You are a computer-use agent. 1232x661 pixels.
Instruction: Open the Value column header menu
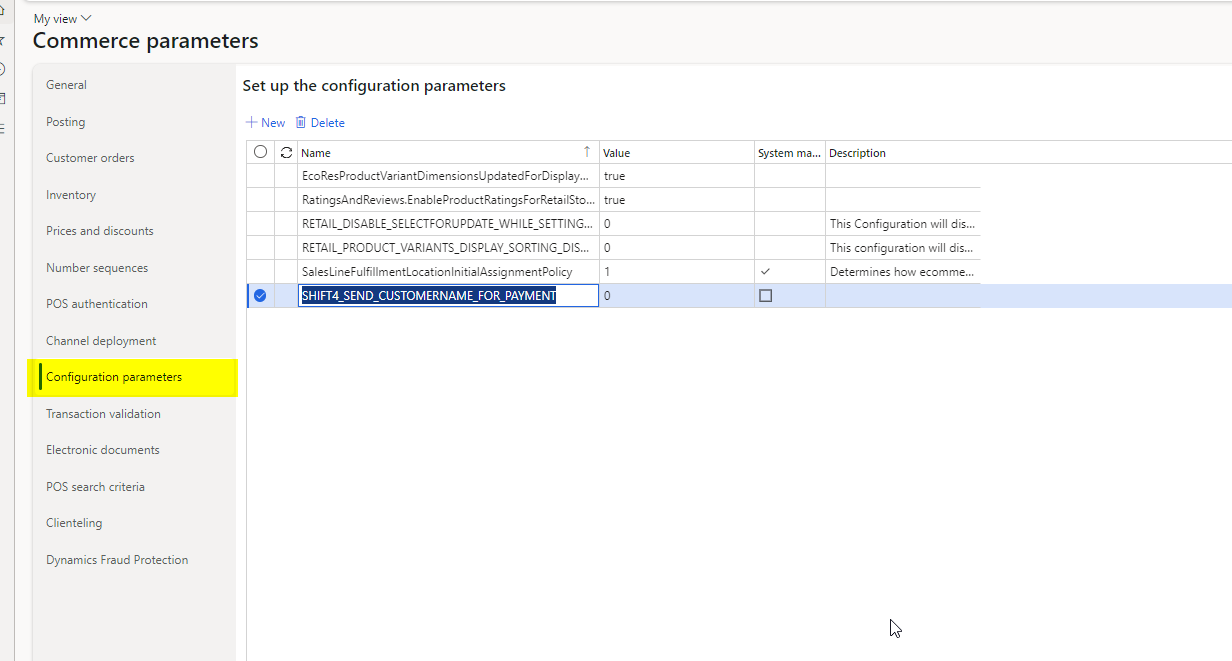tap(676, 153)
